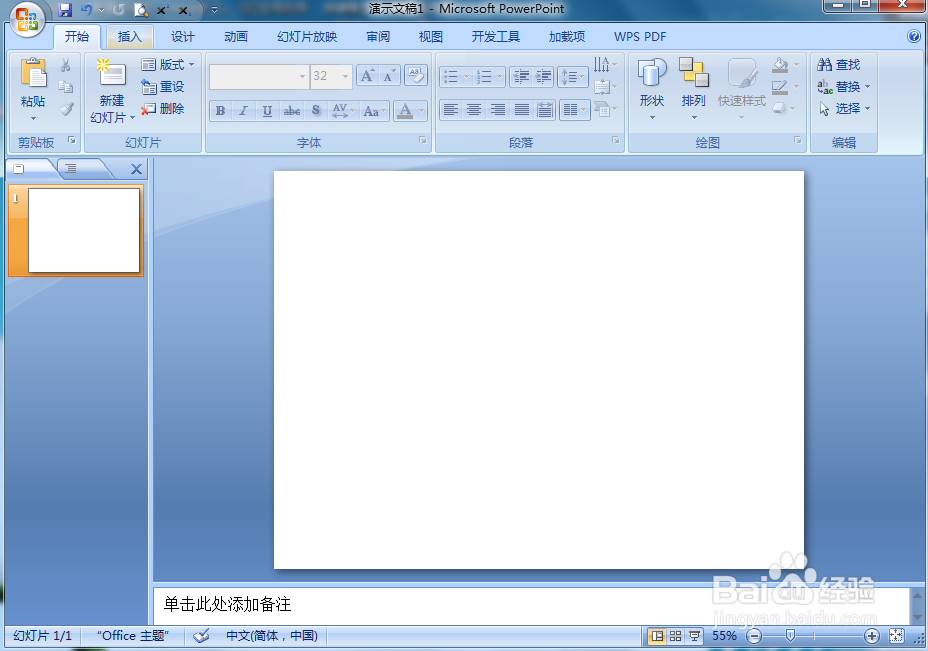928x651 pixels.
Task: Copy the selection using the copy icon
Action: coord(66,86)
